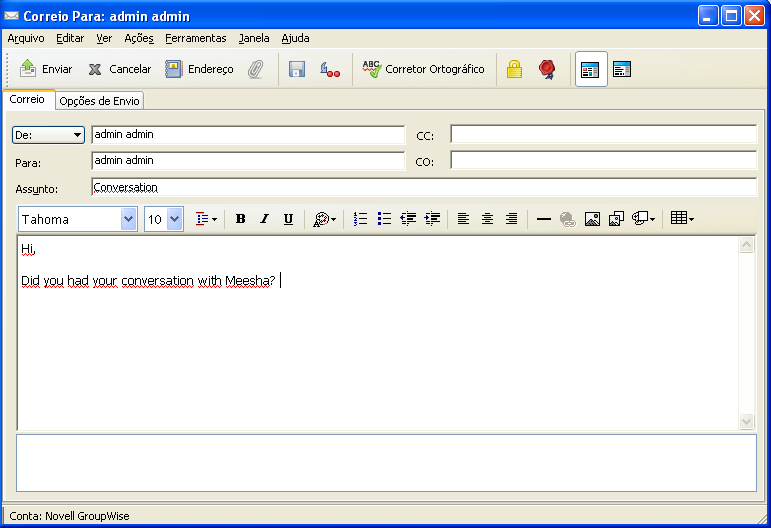The width and height of the screenshot is (771, 528).
Task: Open the font size 10 dropdown
Action: click(175, 219)
